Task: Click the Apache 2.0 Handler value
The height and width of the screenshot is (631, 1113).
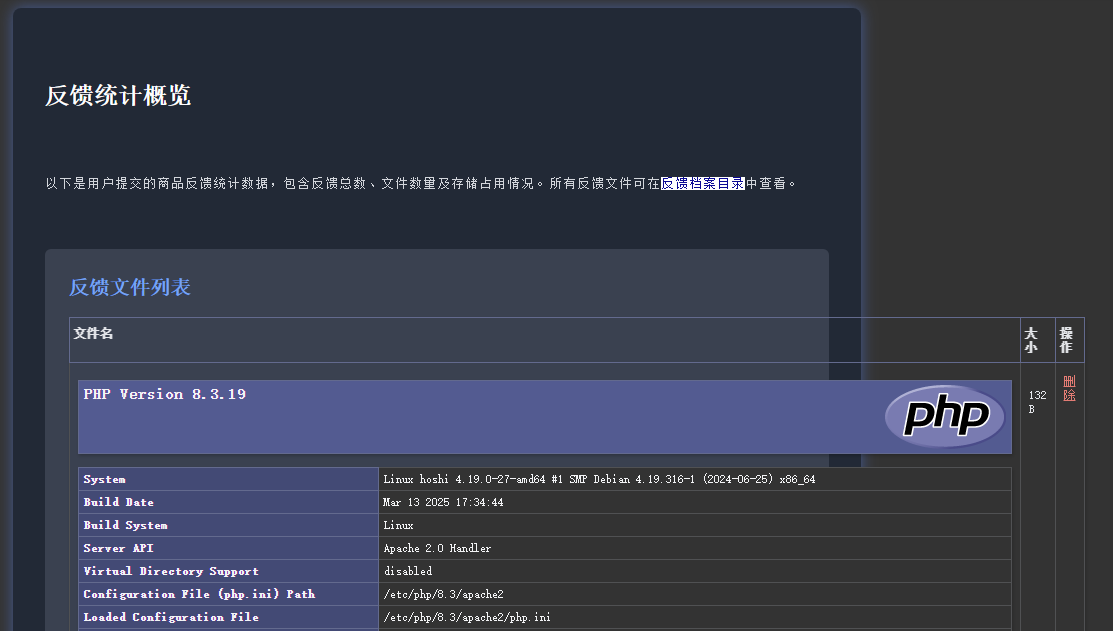Action: pyautogui.click(x=437, y=548)
